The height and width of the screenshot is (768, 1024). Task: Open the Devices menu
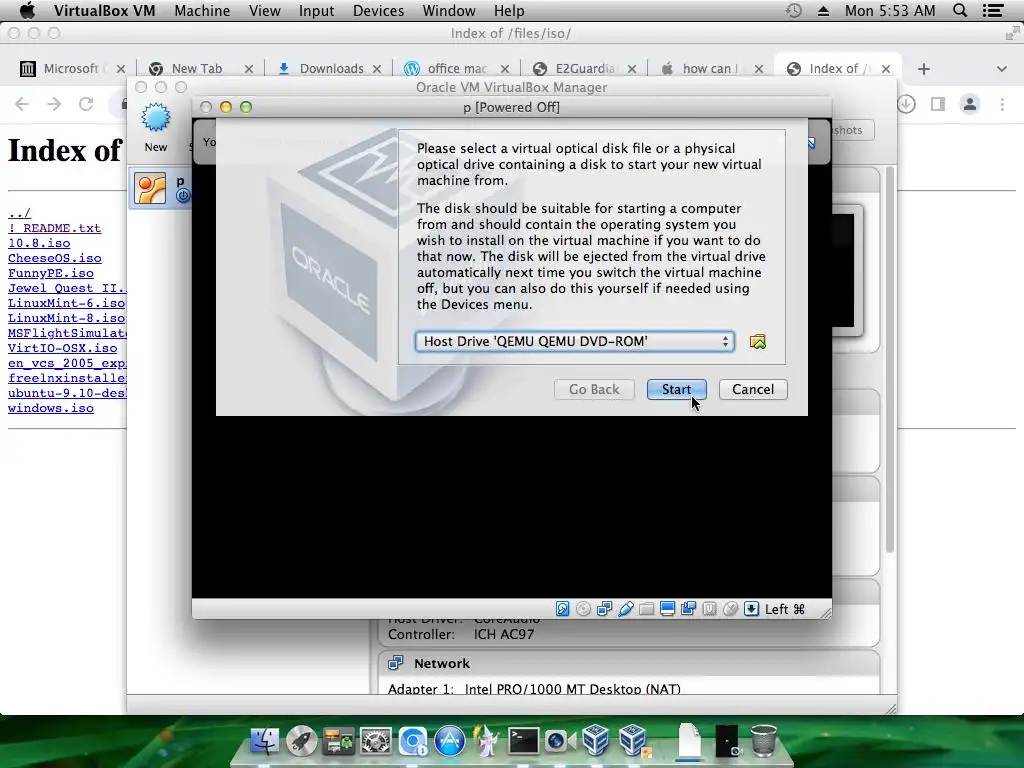click(x=378, y=10)
